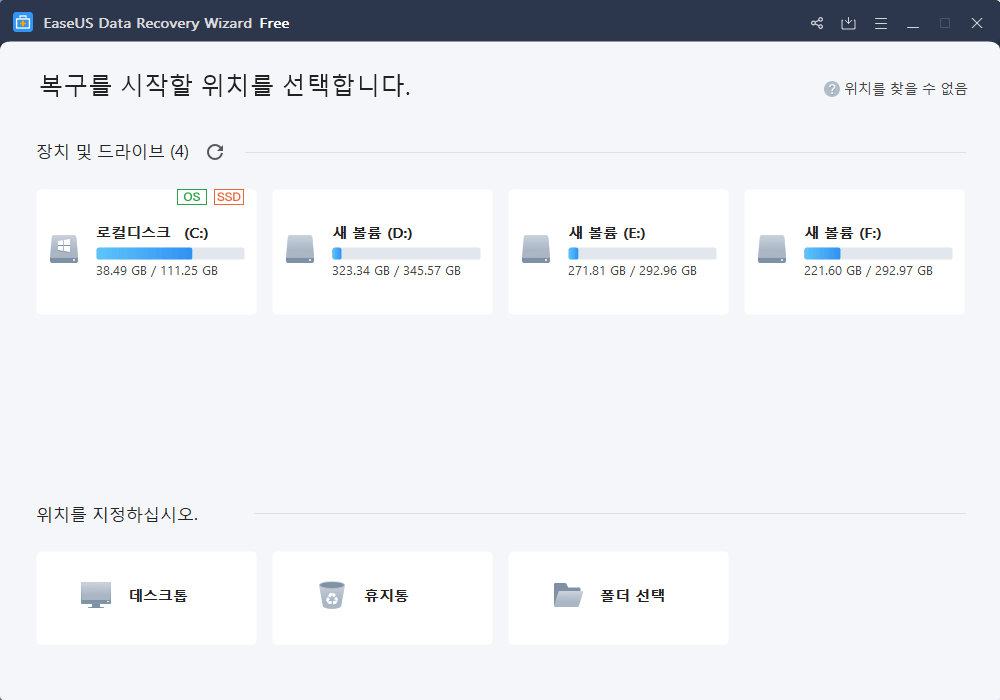
Task: Click the drive icon for 새 볼륨 (E:)
Action: point(536,249)
